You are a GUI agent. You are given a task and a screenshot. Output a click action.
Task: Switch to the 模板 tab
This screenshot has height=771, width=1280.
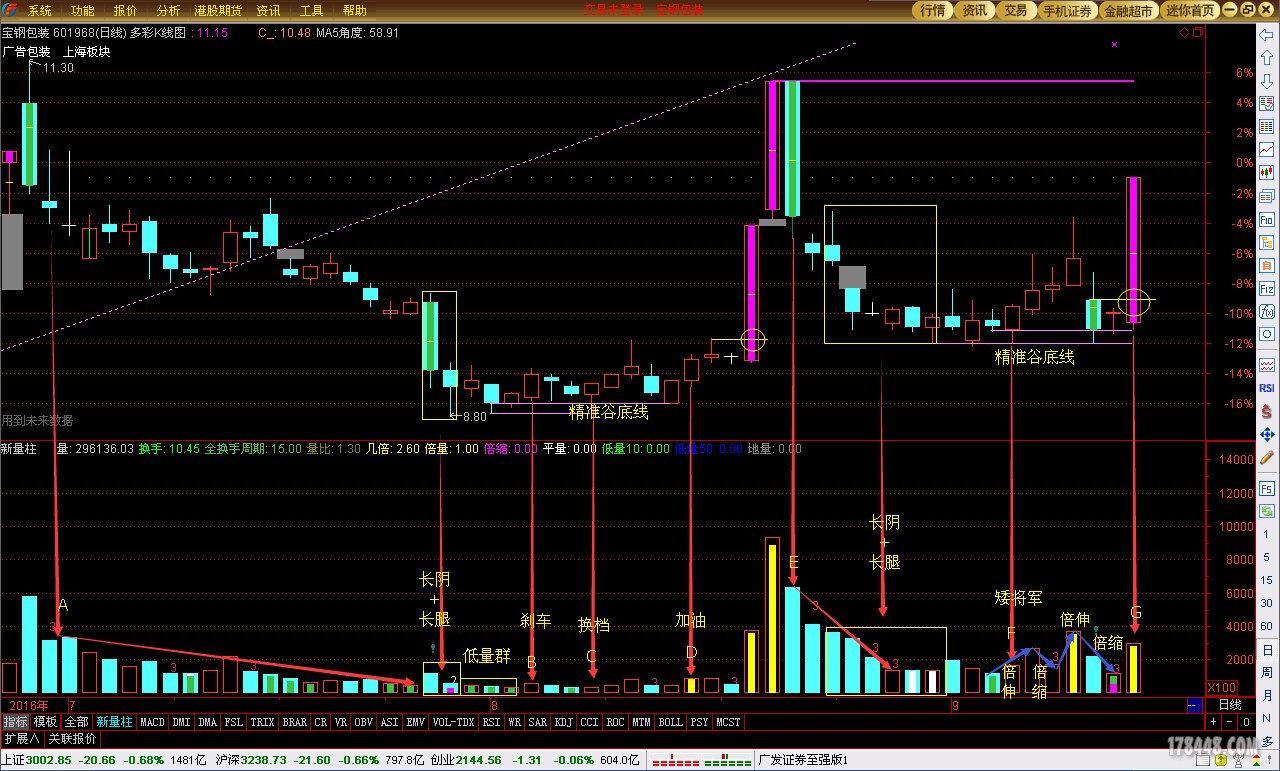[46, 722]
